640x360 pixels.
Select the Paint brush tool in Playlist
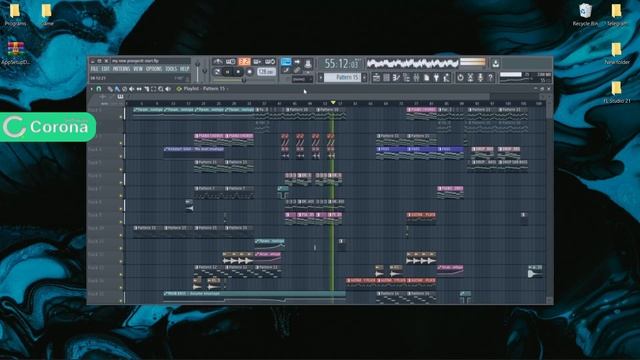pyautogui.click(x=118, y=89)
